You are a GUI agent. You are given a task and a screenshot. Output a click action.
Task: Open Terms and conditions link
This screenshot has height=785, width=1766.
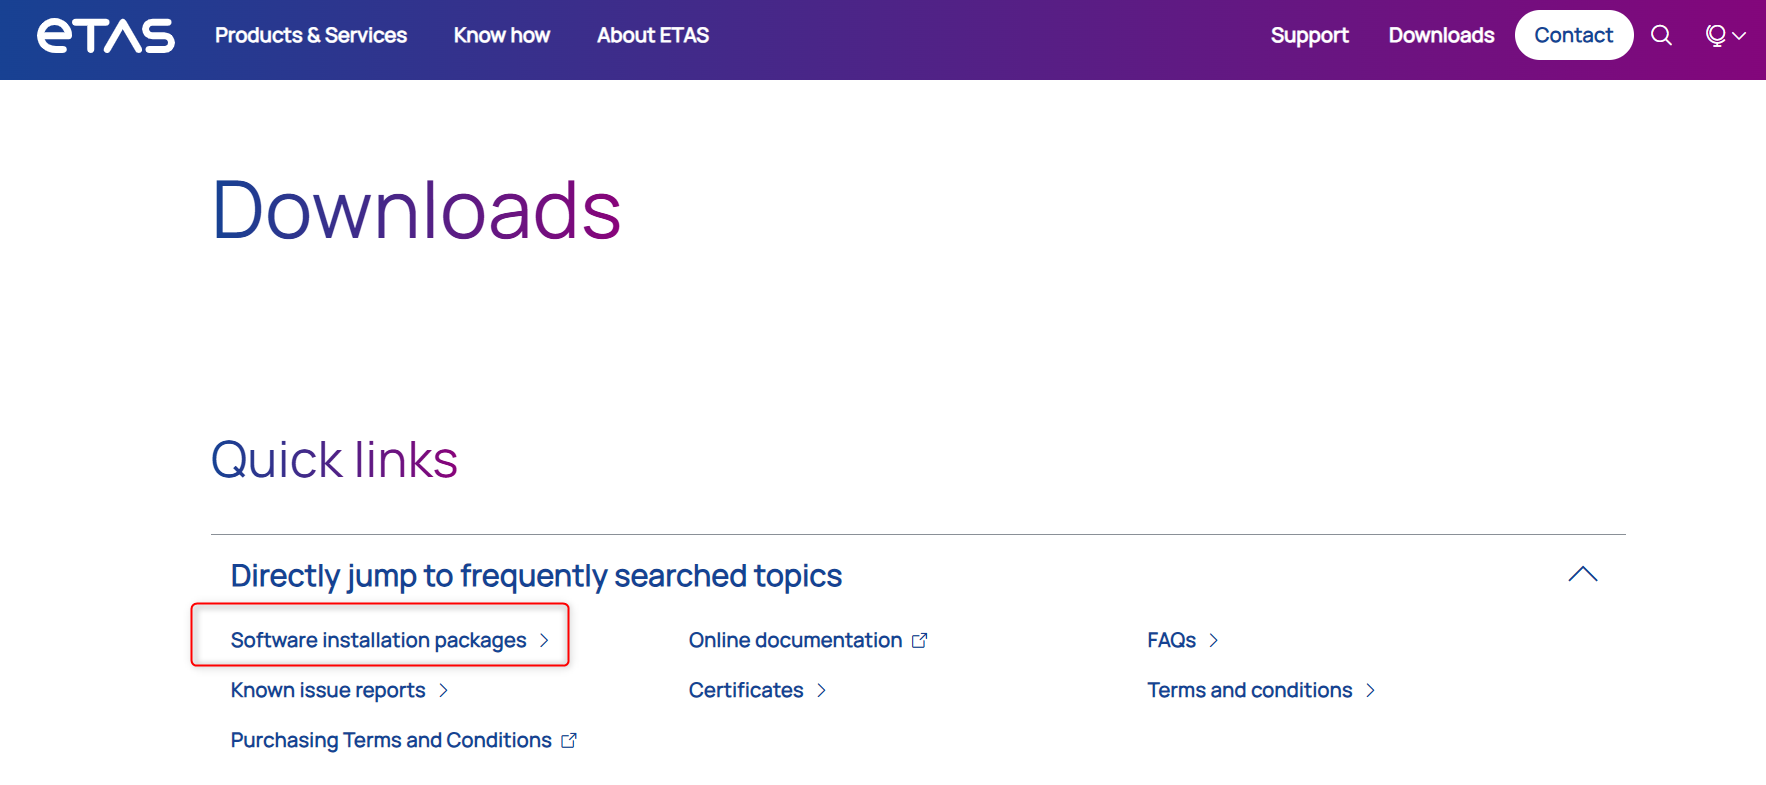click(1261, 690)
